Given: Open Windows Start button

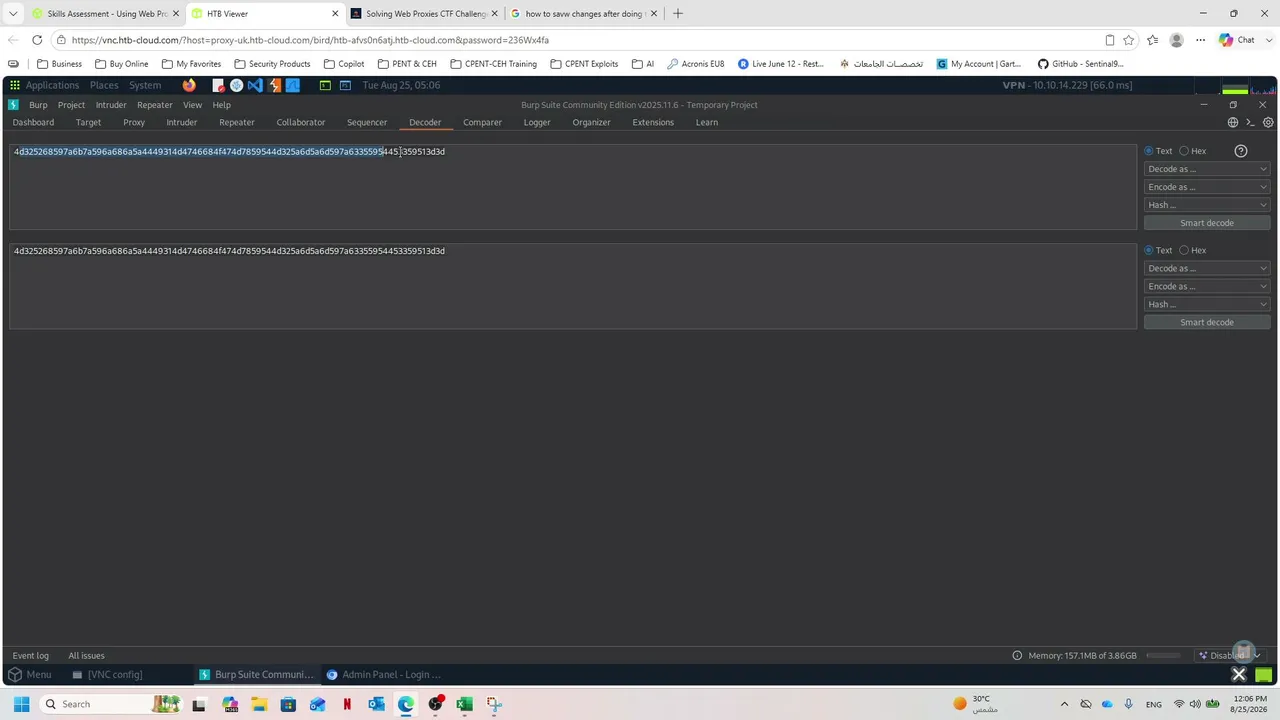Looking at the screenshot, I should coord(21,704).
